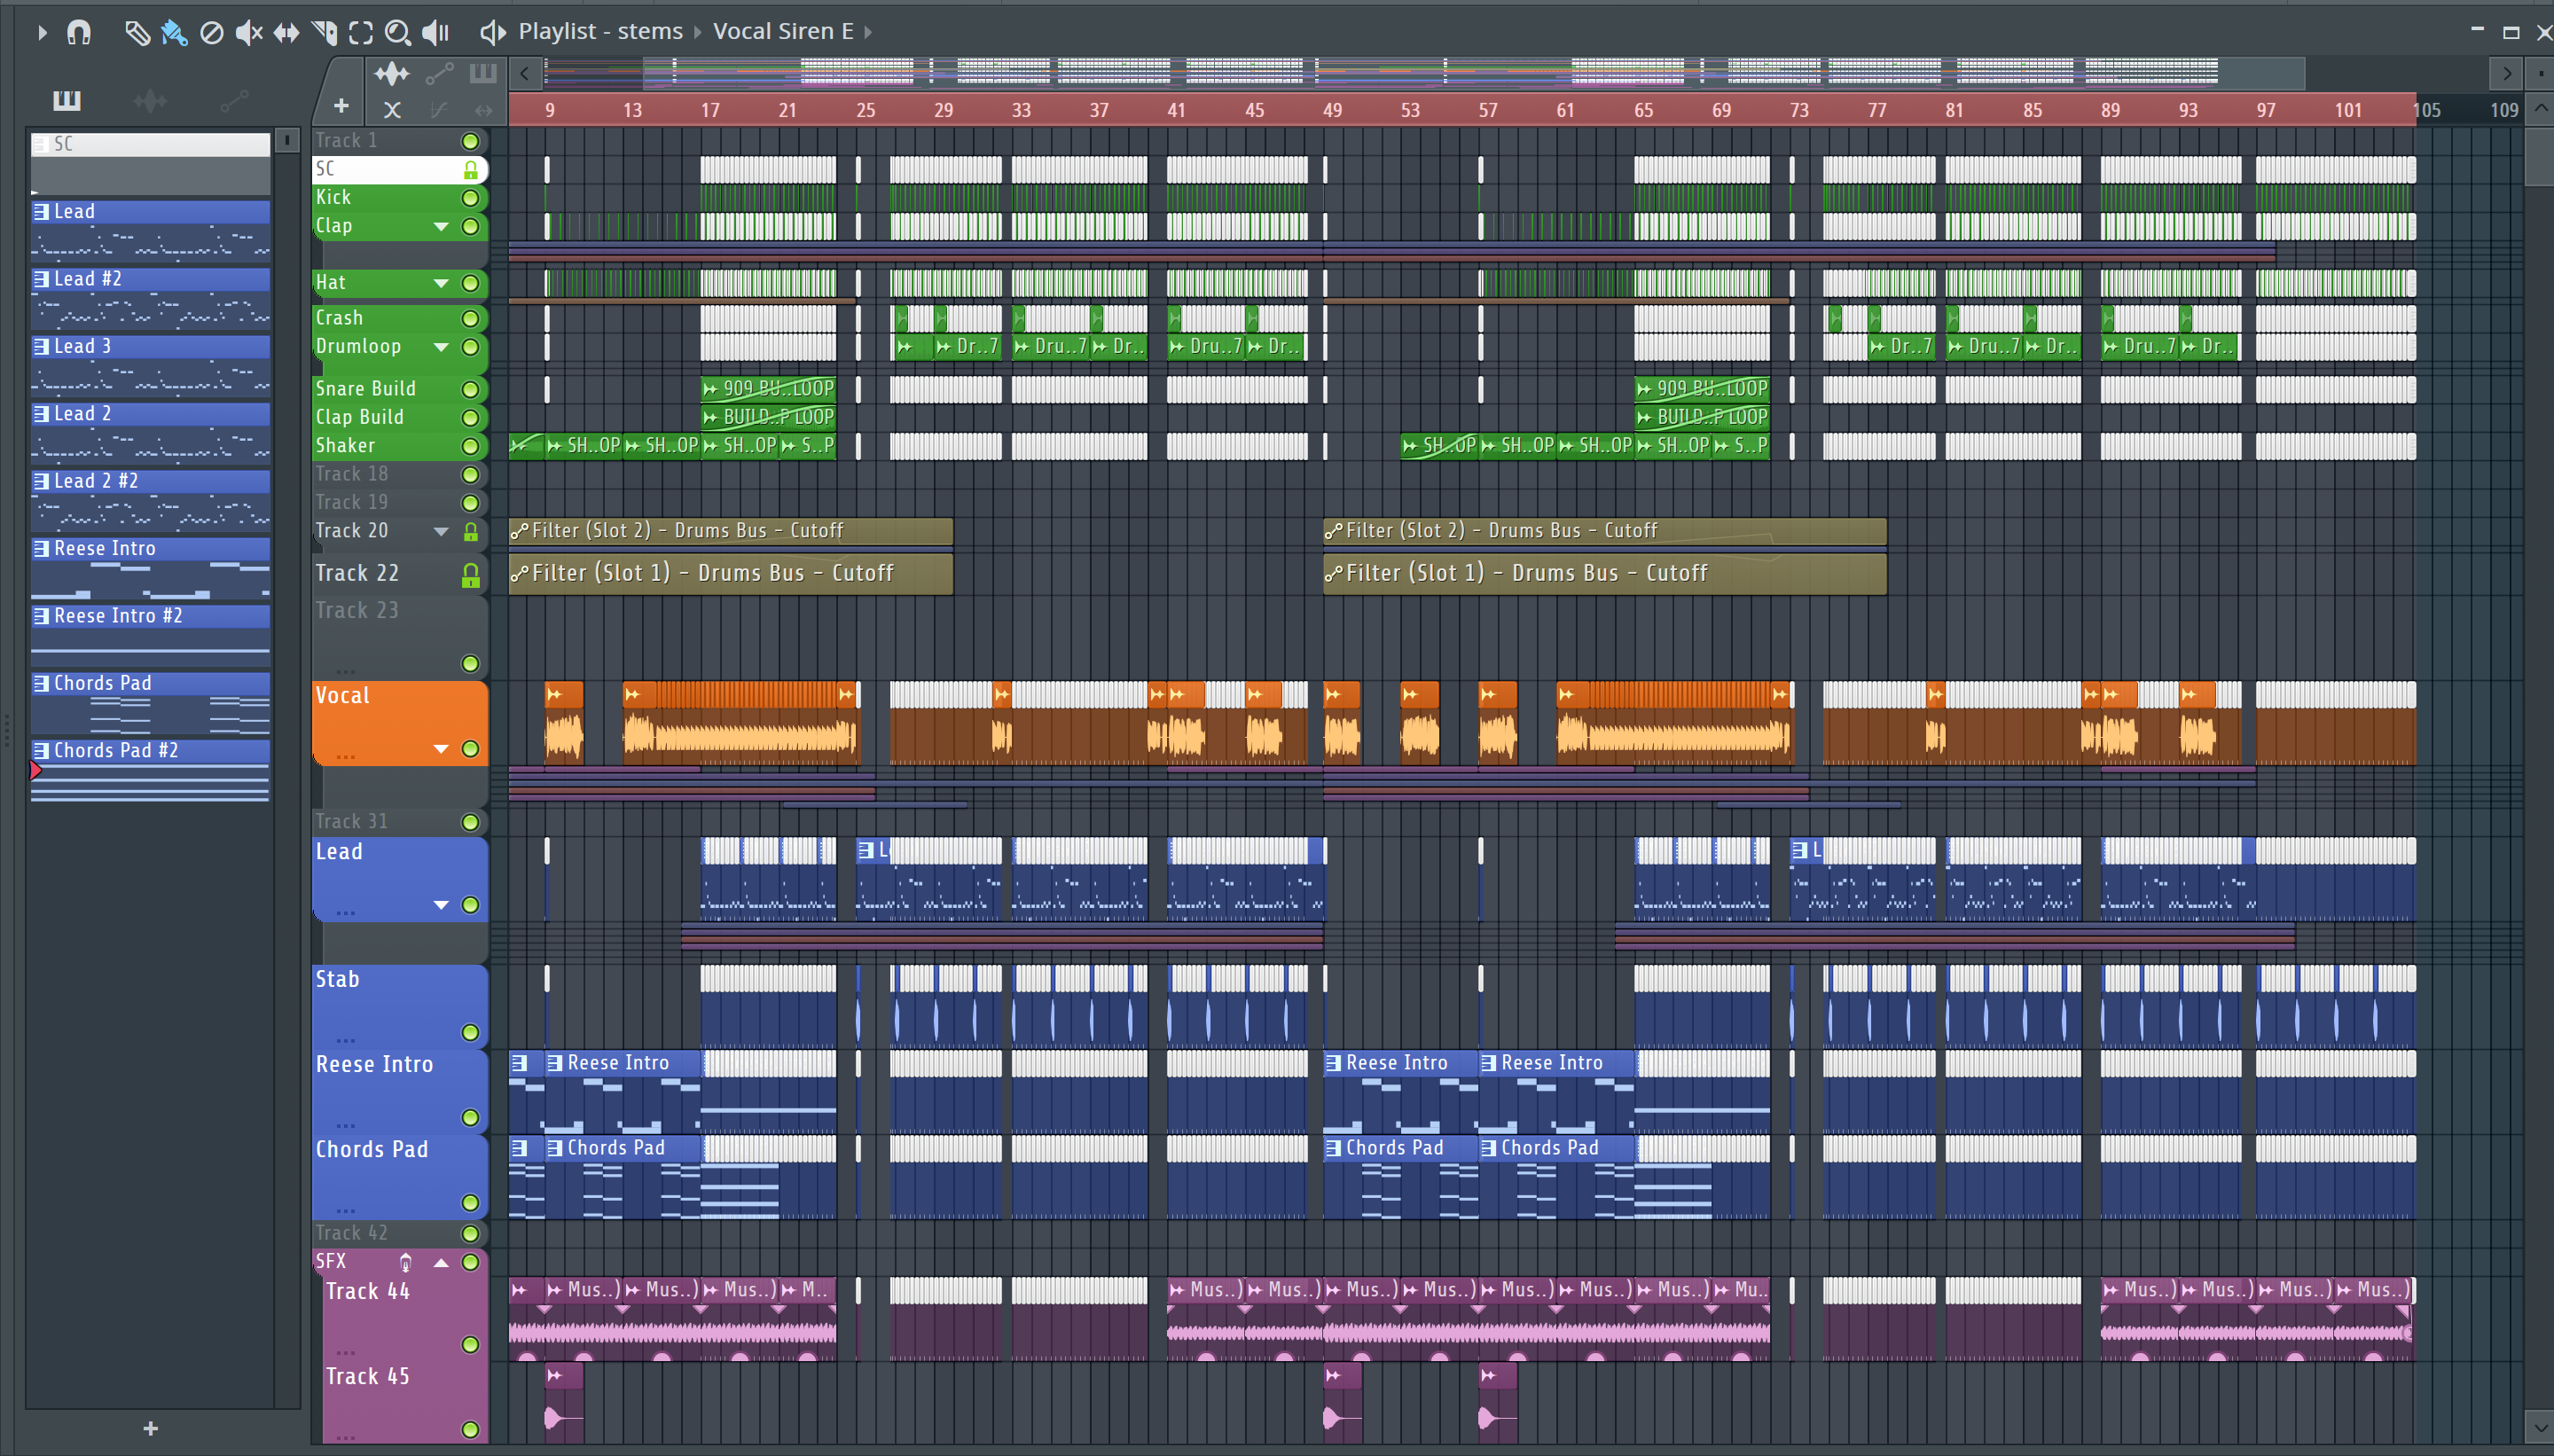The height and width of the screenshot is (1456, 2554).
Task: Toggle lock on SC track
Action: coord(470,170)
